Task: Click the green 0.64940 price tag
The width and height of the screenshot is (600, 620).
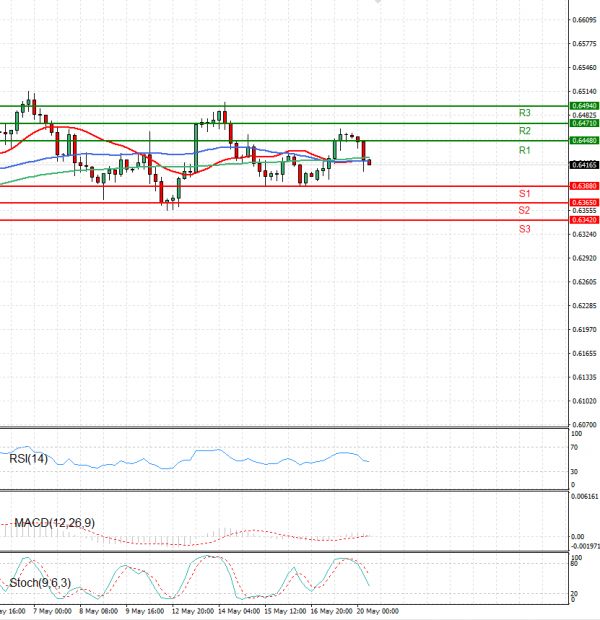Action: 585,106
